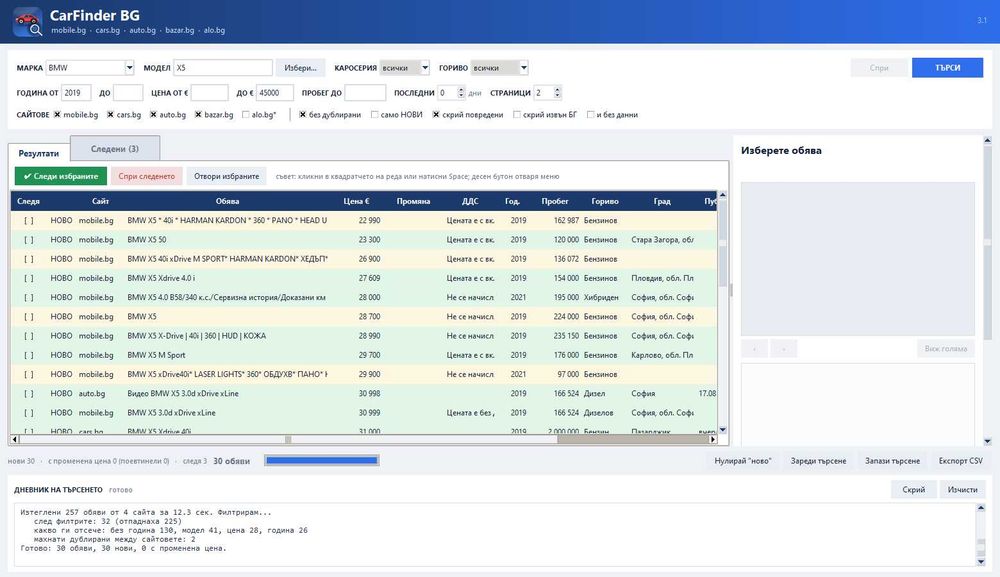The image size is (1000, 577).
Task: Increase the Страници stepper value
Action: [x=557, y=89]
